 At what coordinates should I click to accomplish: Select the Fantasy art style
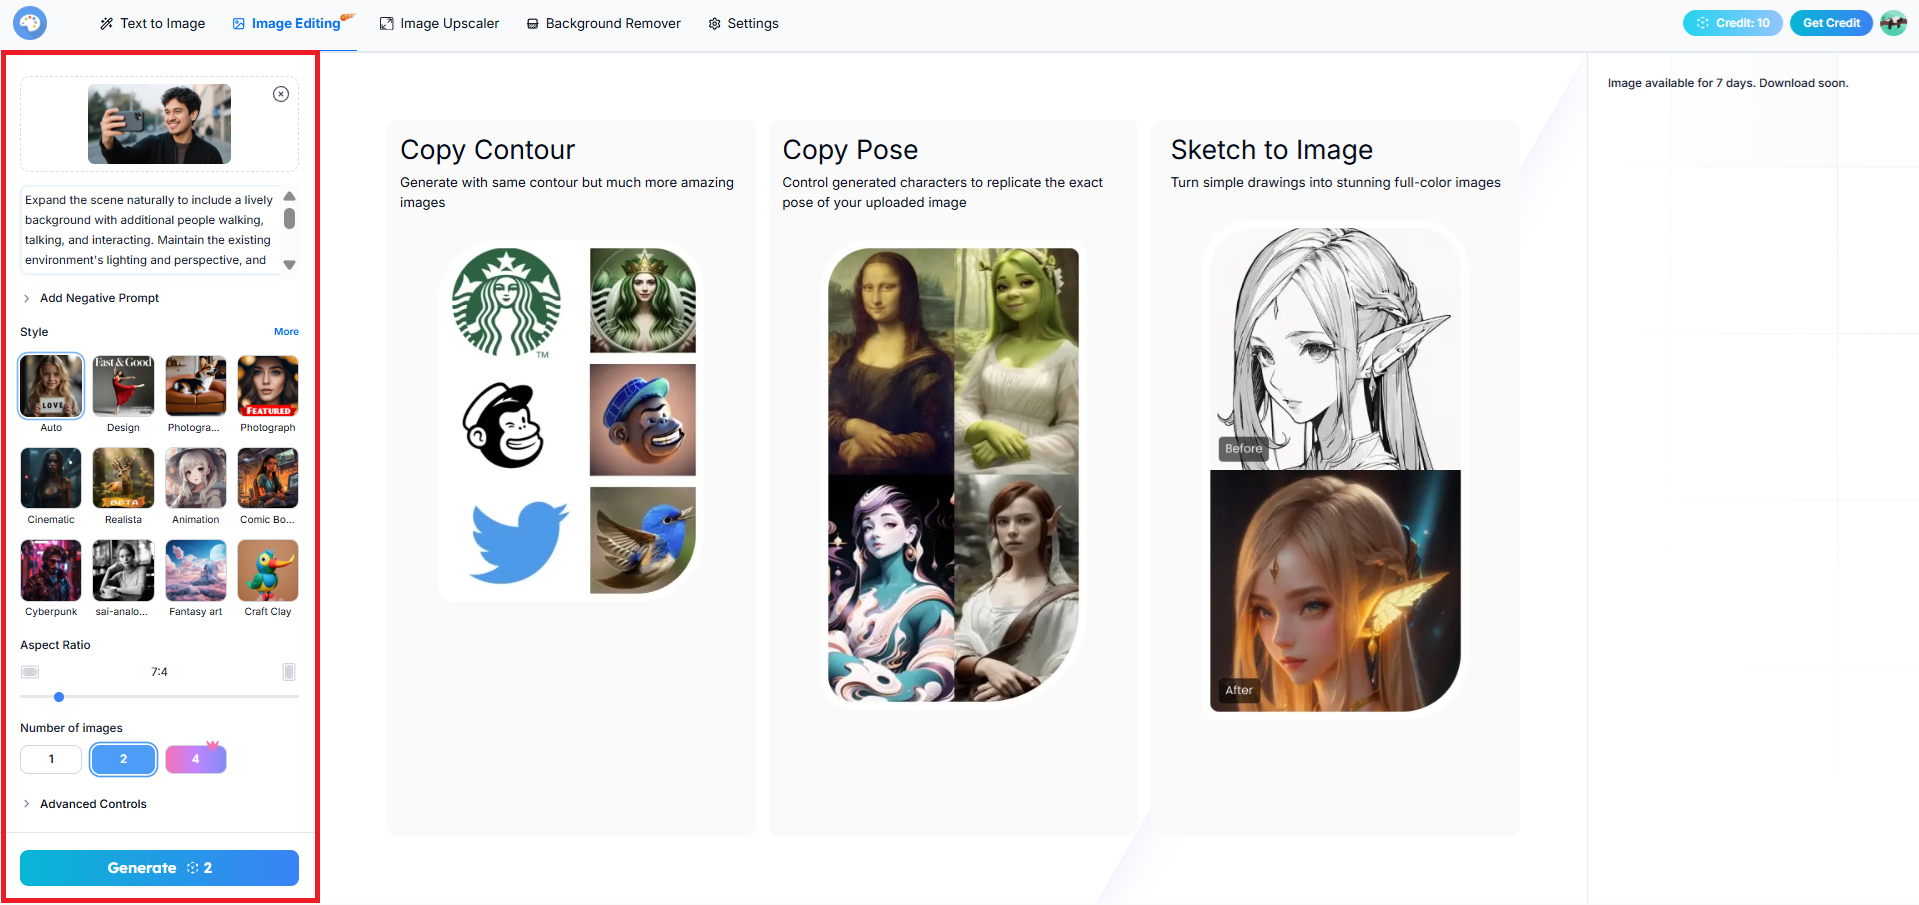tap(196, 570)
